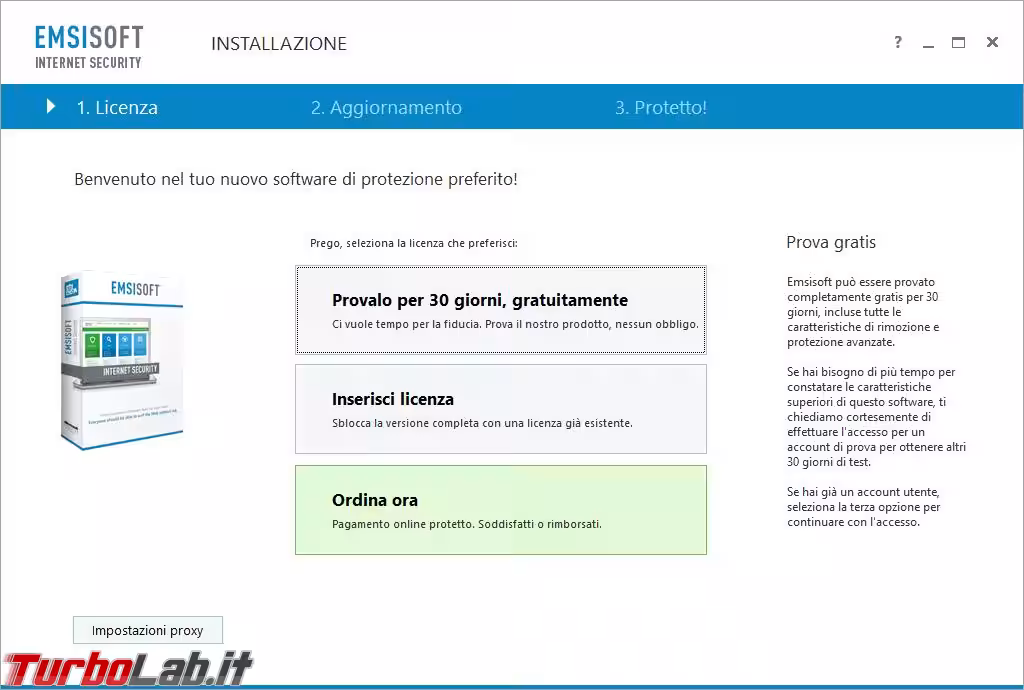Open Impostazioni proxy settings
The height and width of the screenshot is (690, 1024).
[x=148, y=630]
